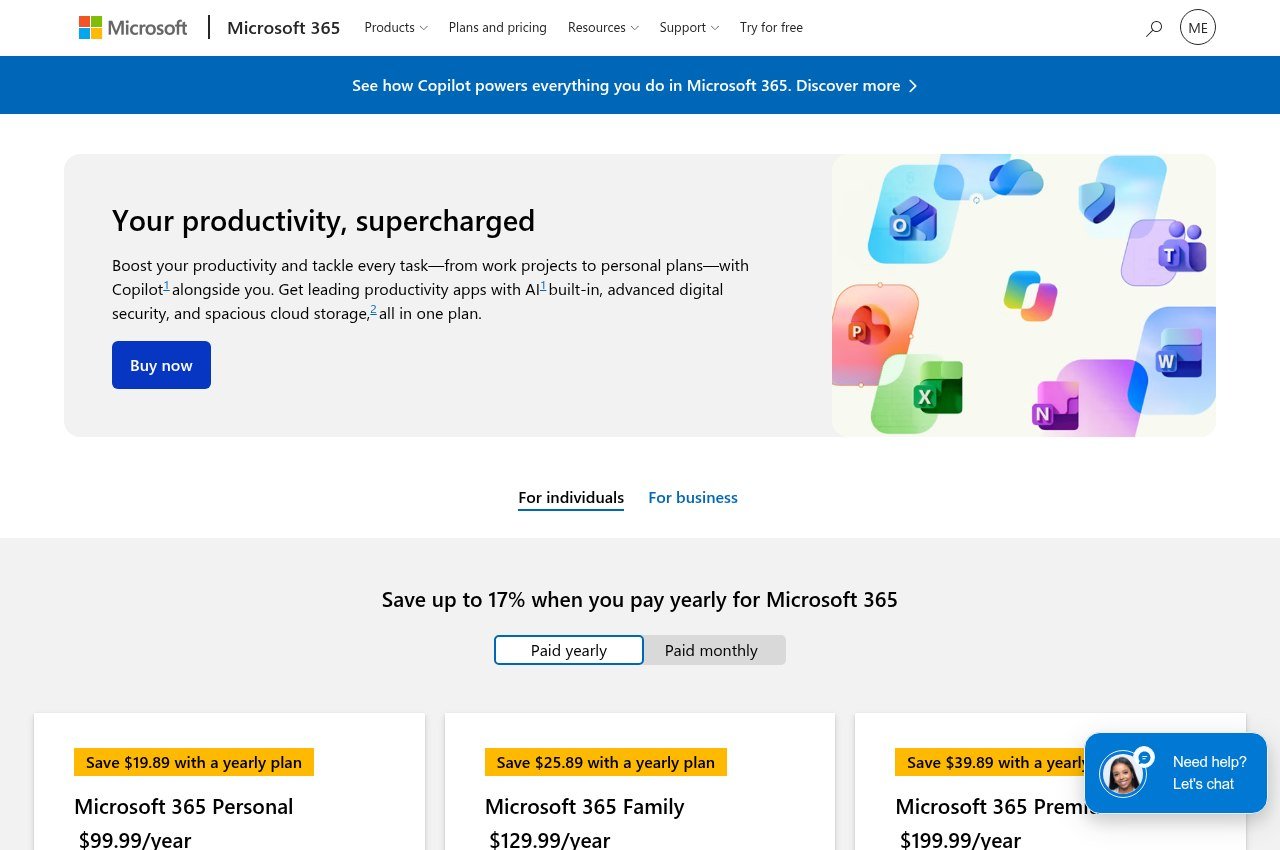Click the Defender shield icon in hero image
Screen dimensions: 1280x850
1097,203
